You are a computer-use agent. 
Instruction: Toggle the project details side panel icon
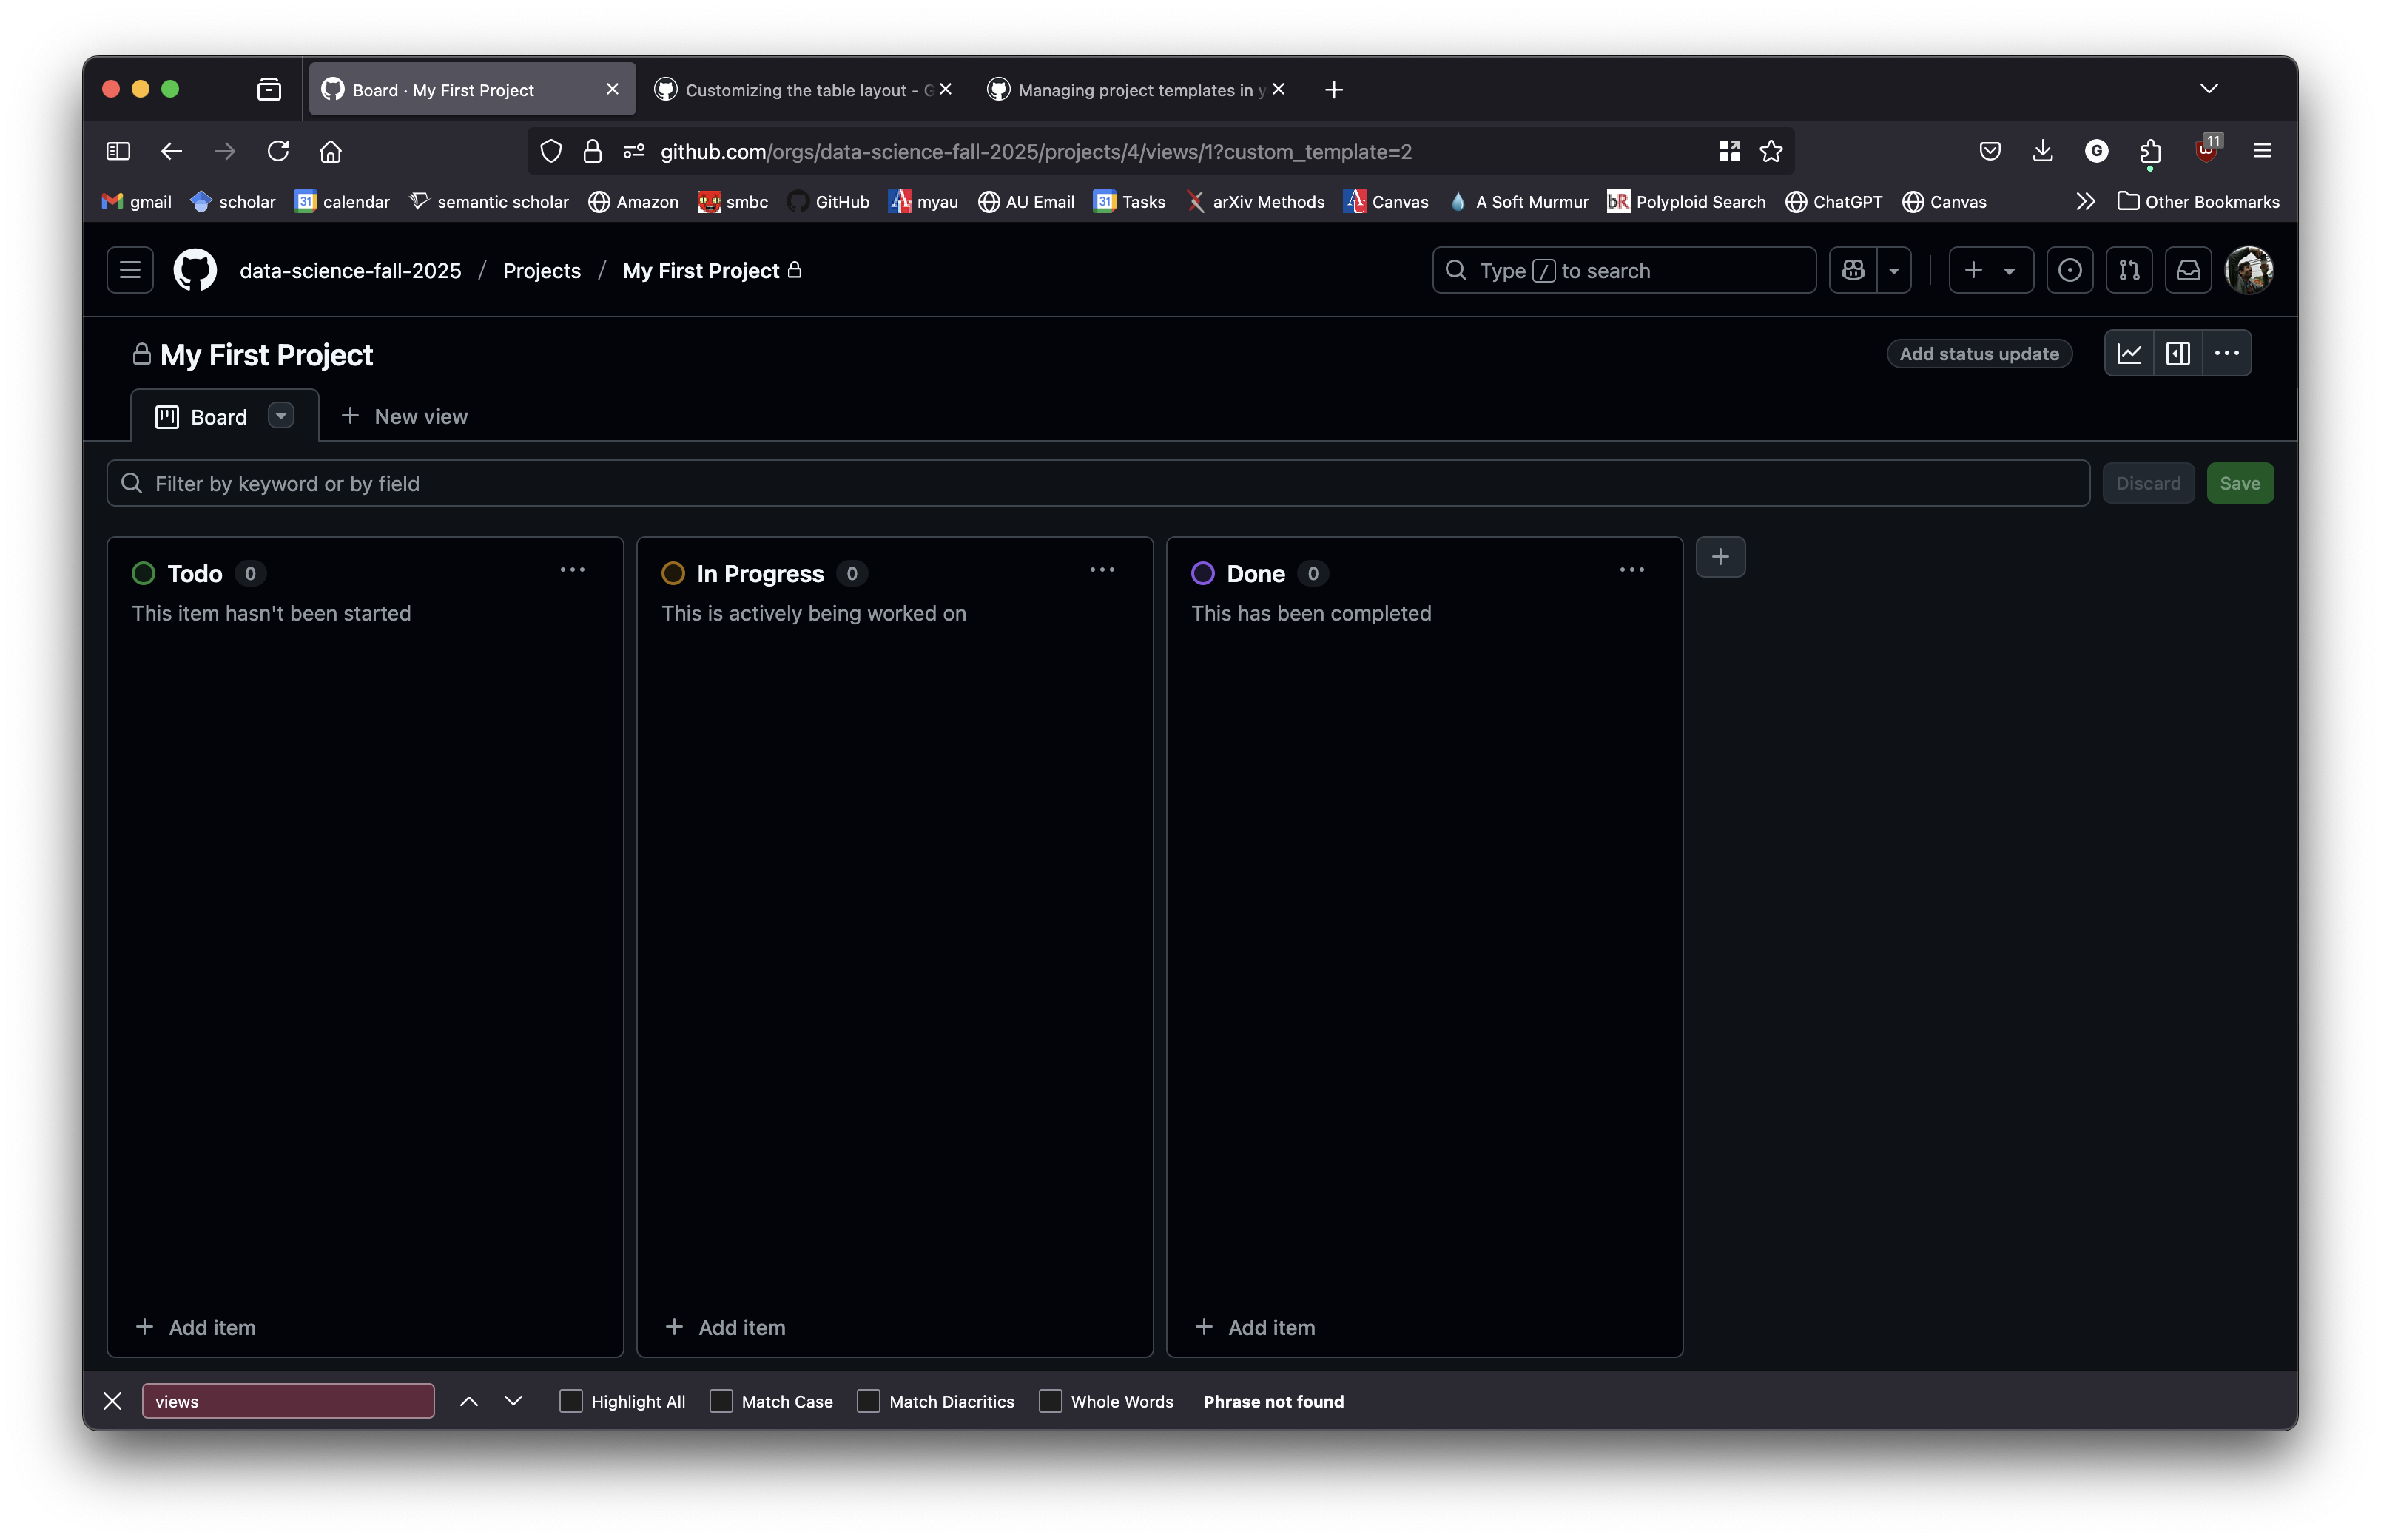point(2178,353)
